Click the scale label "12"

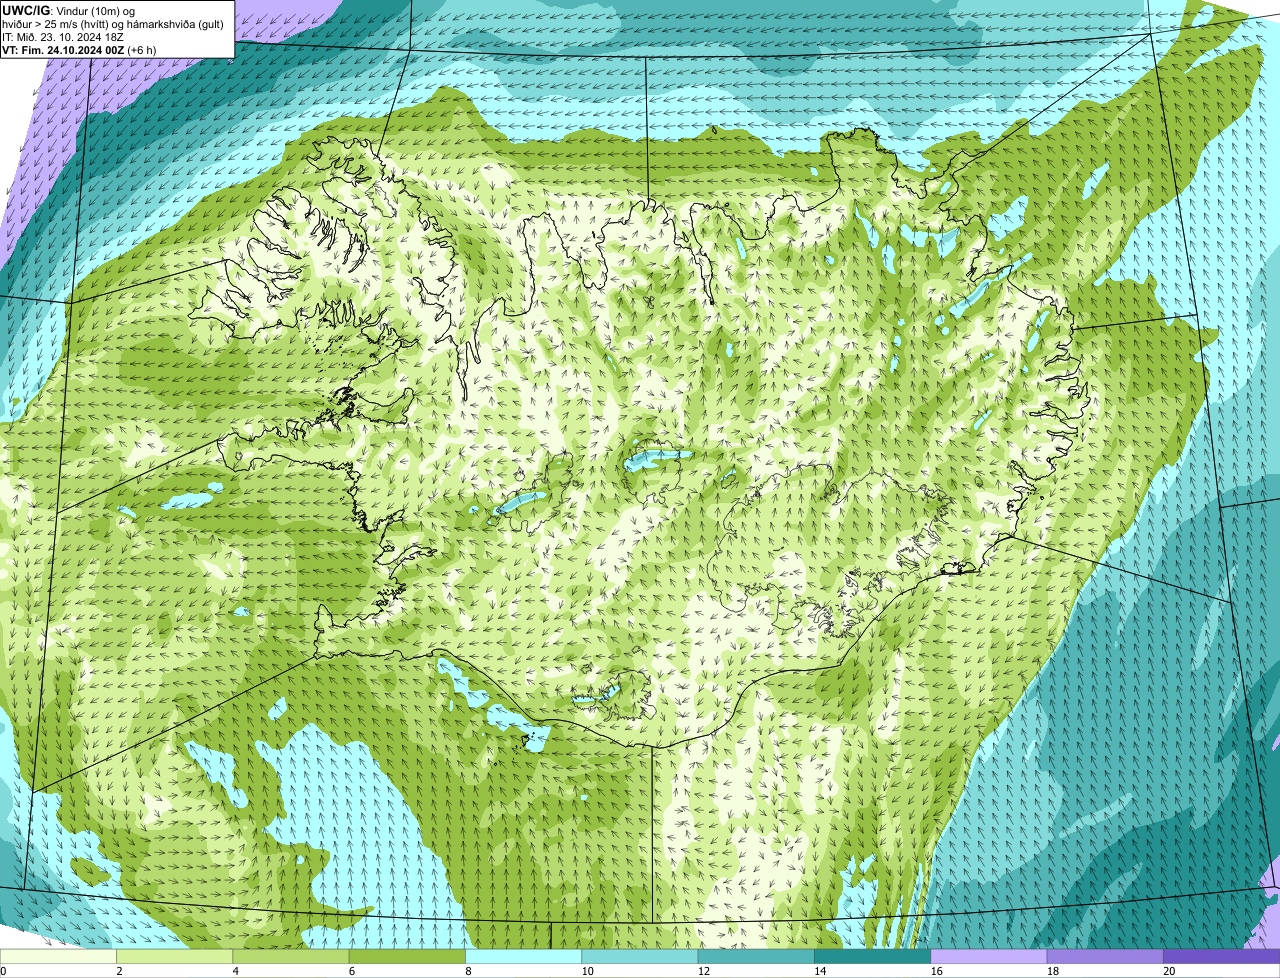point(703,970)
